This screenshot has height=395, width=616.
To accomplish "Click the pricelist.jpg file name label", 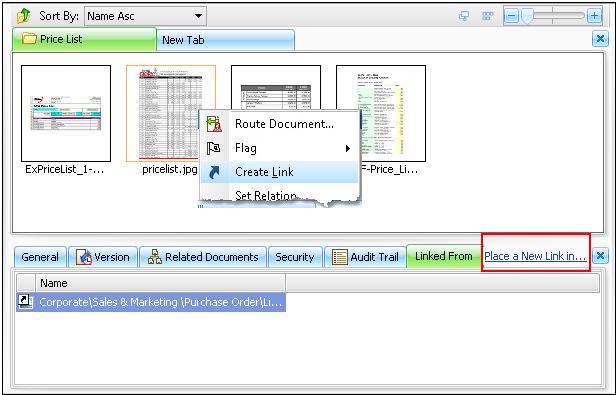I will pyautogui.click(x=170, y=169).
